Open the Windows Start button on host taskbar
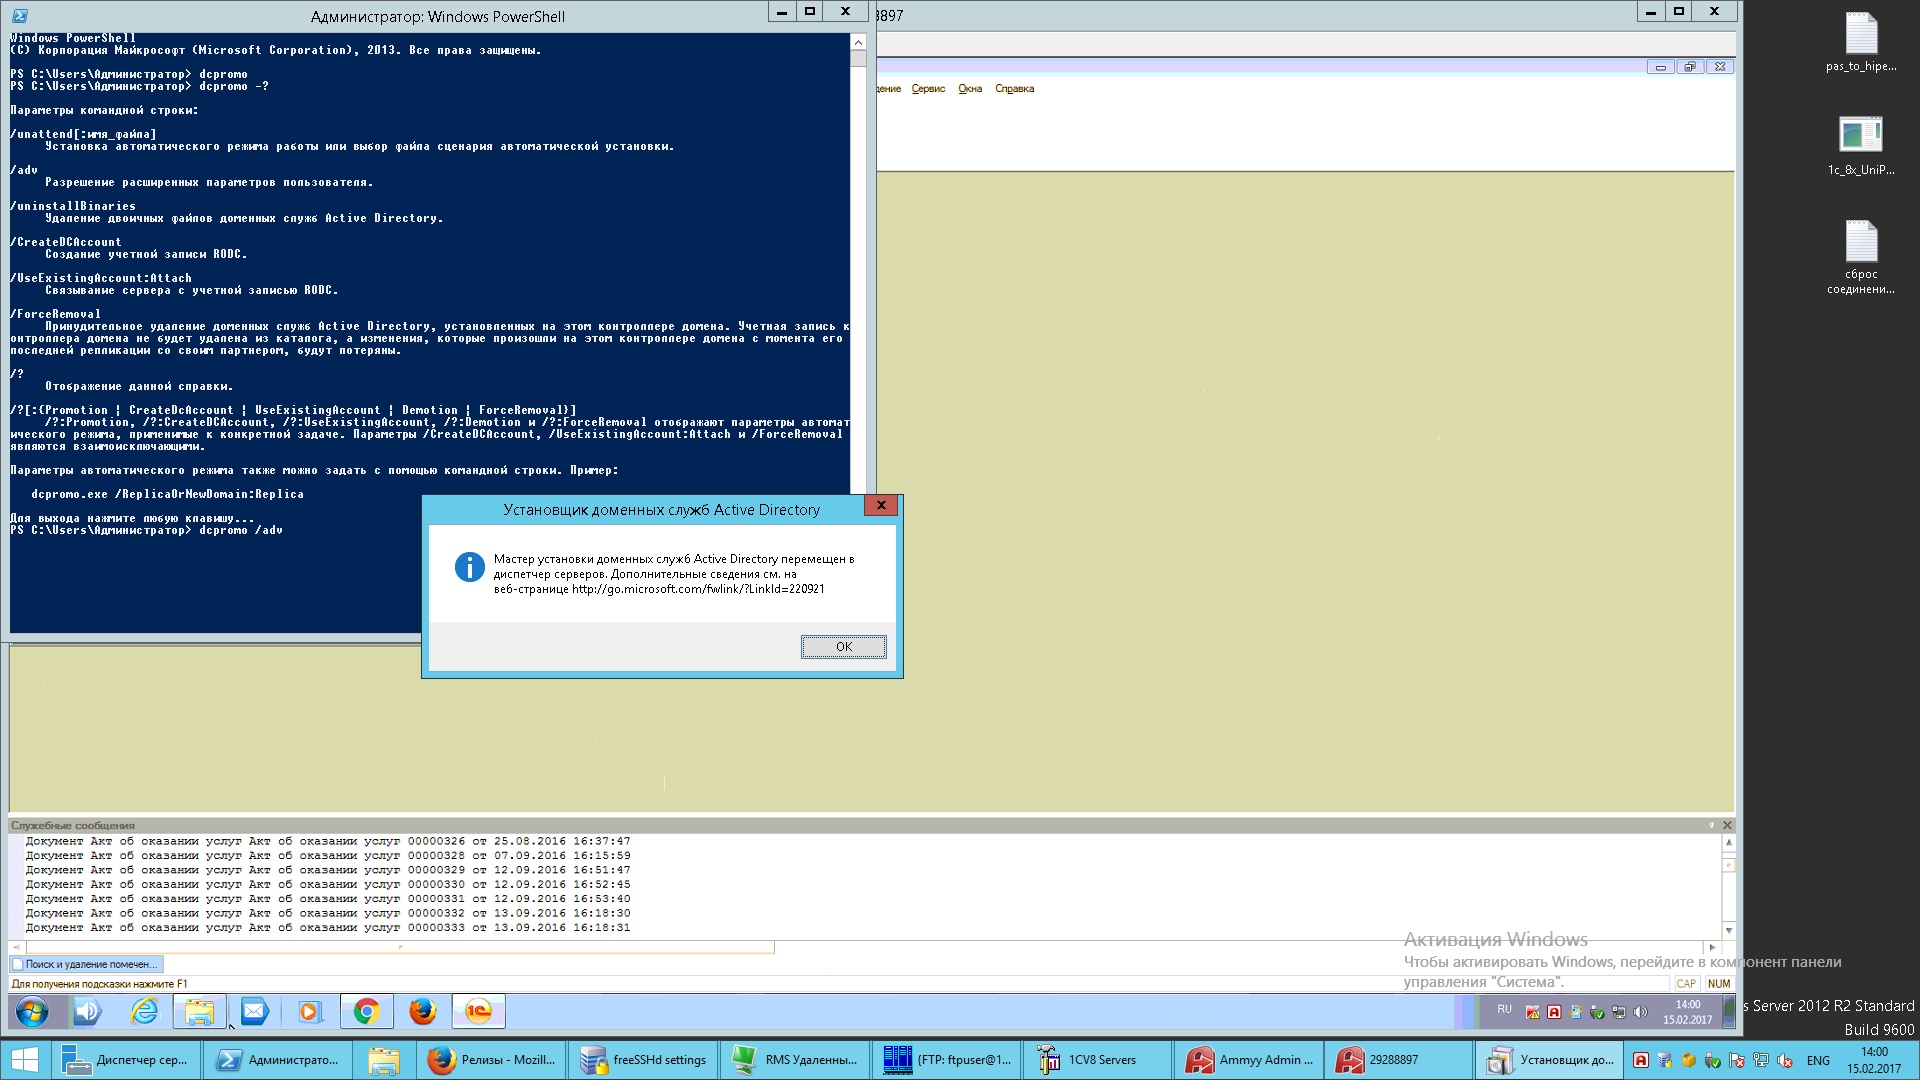The height and width of the screenshot is (1080, 1920). coord(24,1060)
